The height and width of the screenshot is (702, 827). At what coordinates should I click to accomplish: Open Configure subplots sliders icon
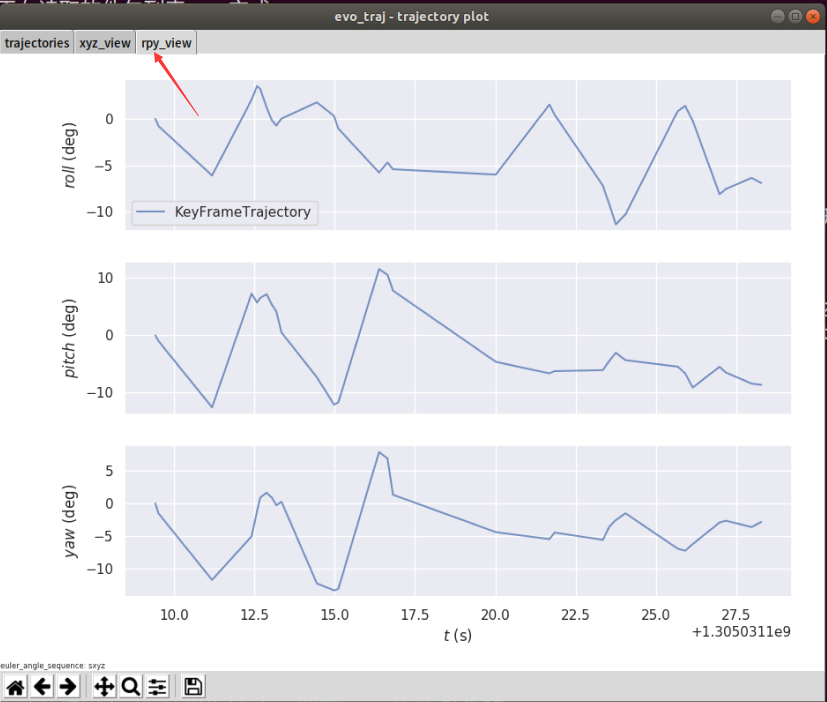(157, 687)
